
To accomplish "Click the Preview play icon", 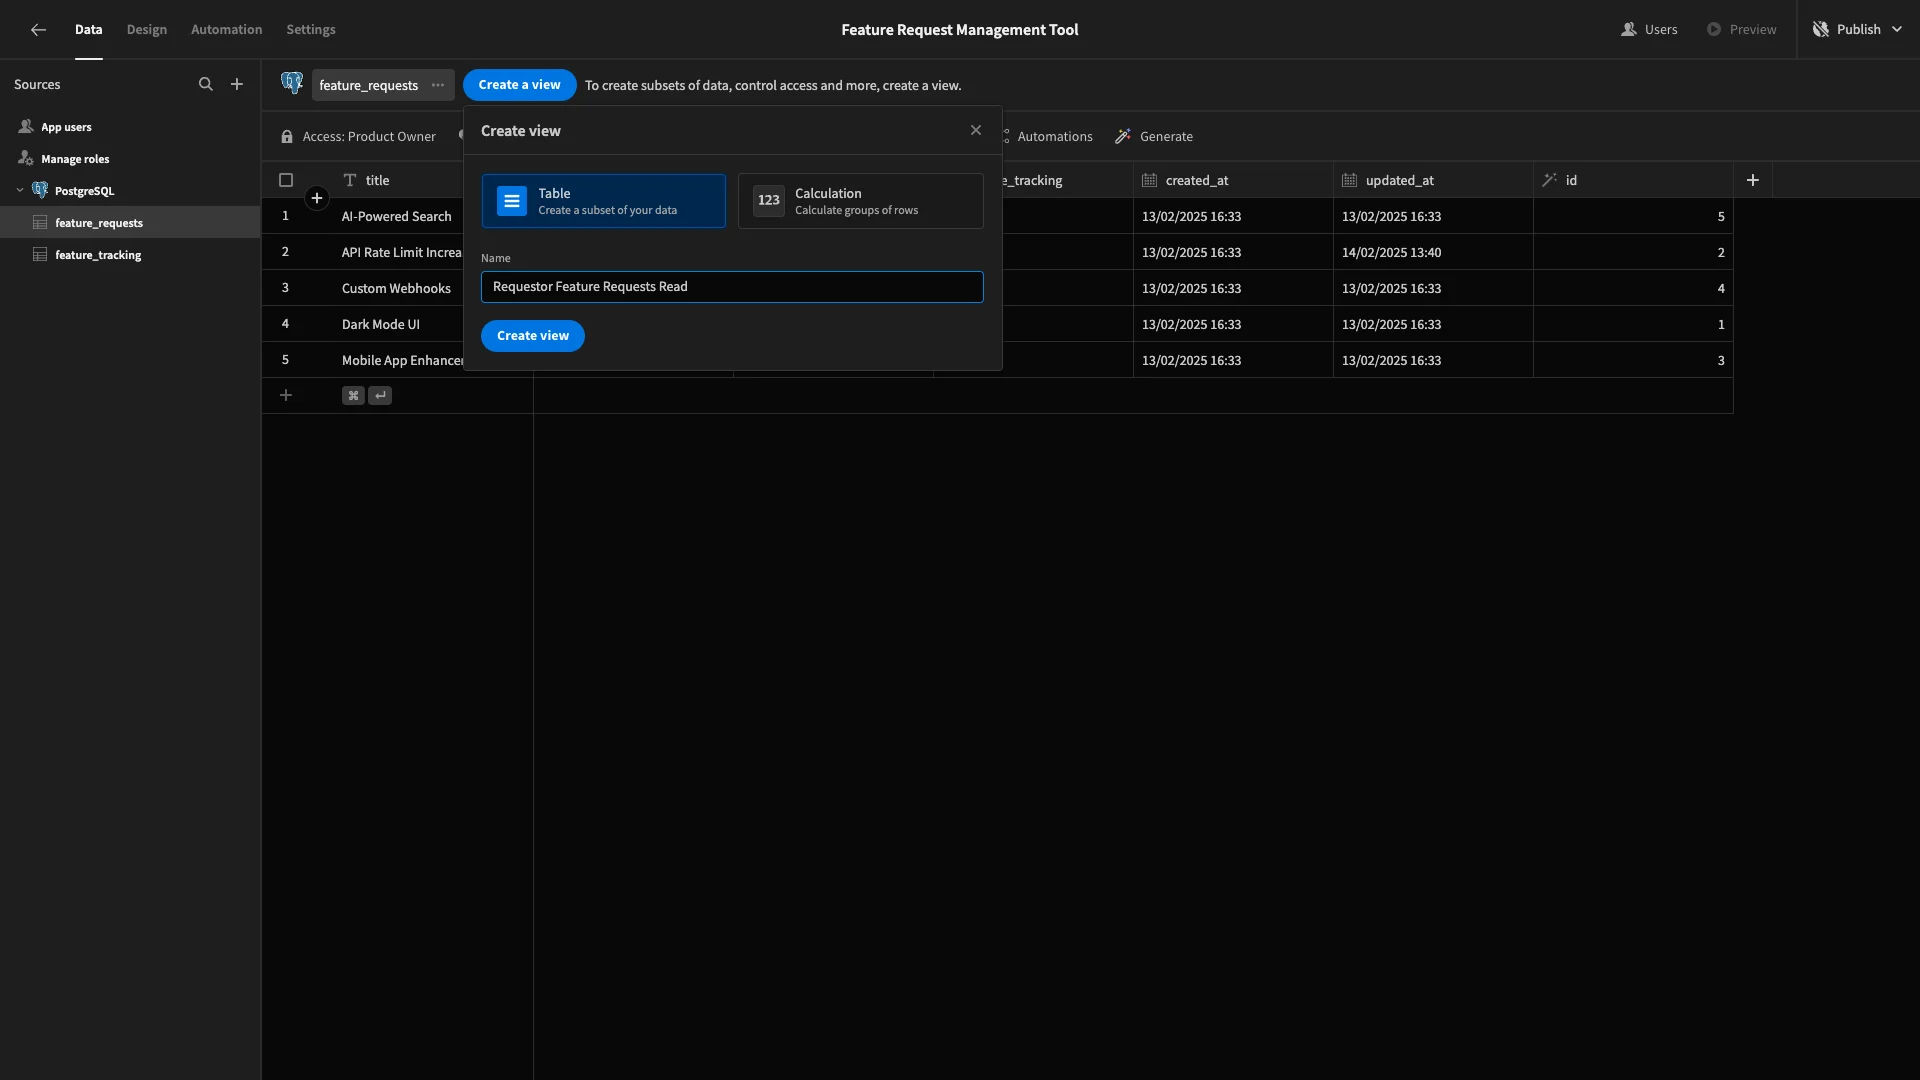I will [1714, 30].
